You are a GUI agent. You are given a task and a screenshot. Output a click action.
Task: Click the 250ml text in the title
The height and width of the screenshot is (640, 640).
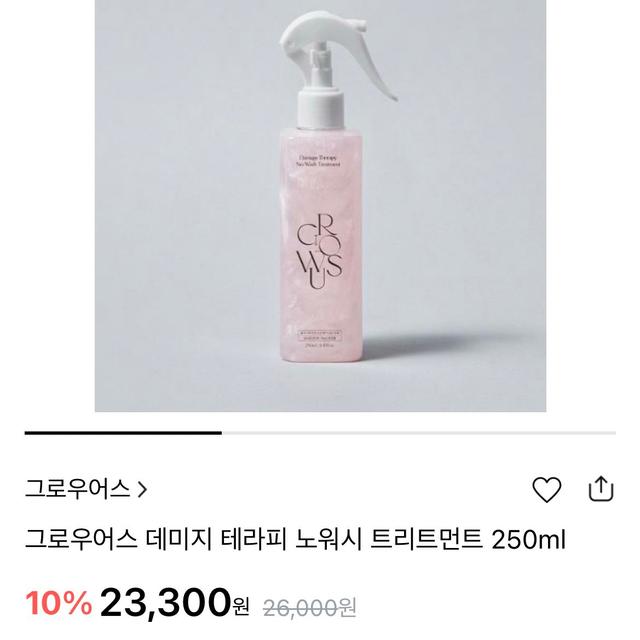click(529, 540)
